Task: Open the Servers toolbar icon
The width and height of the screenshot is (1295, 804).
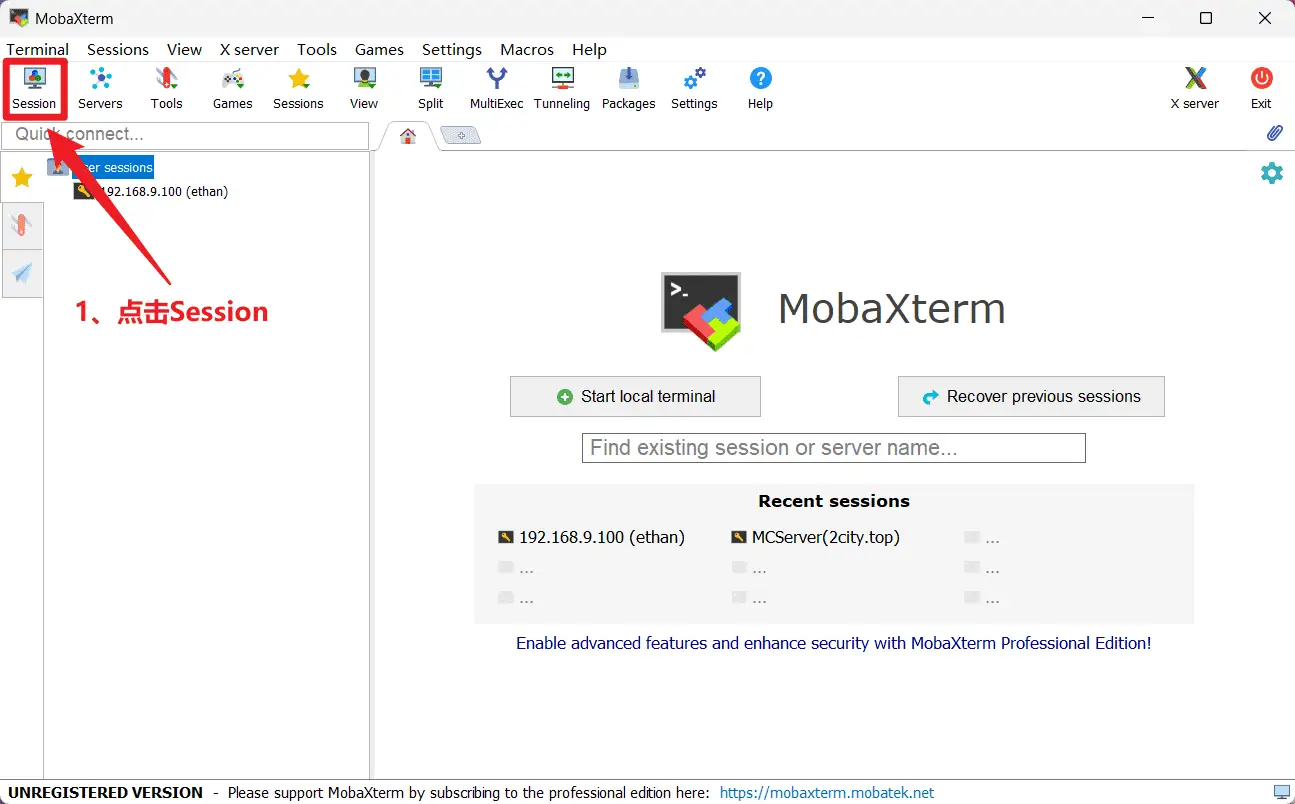Action: [x=100, y=88]
